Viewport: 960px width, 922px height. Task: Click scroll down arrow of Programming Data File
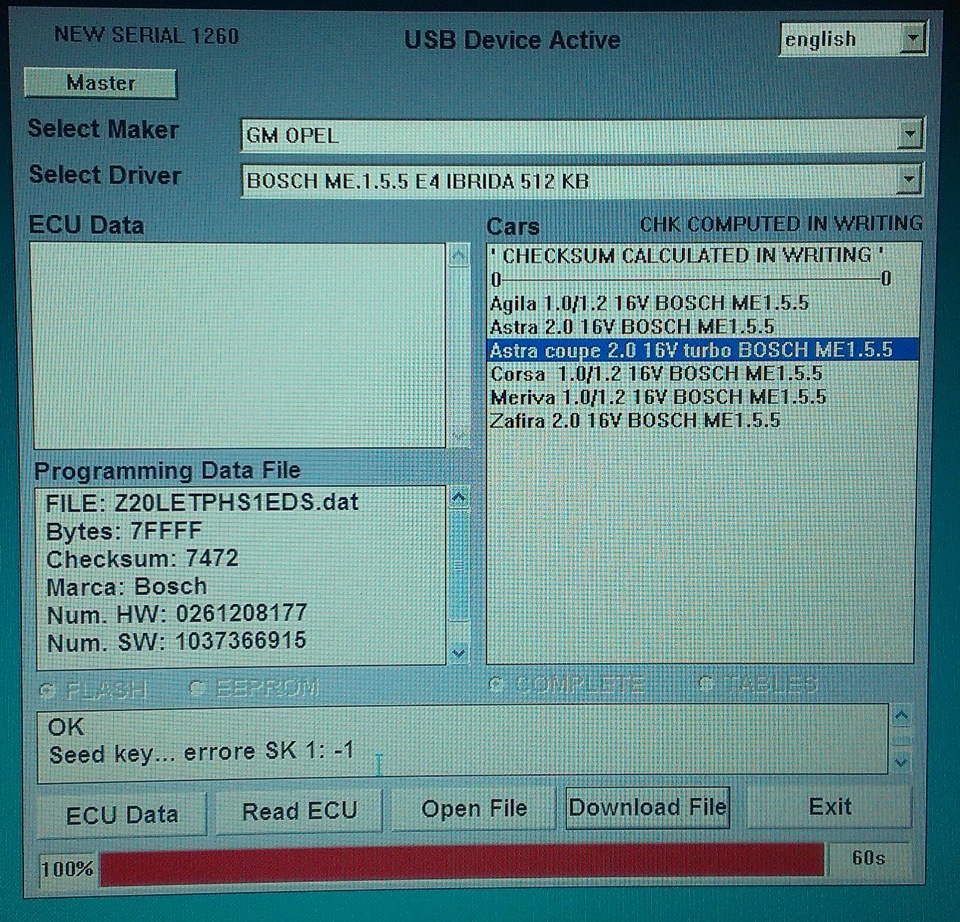[x=459, y=653]
